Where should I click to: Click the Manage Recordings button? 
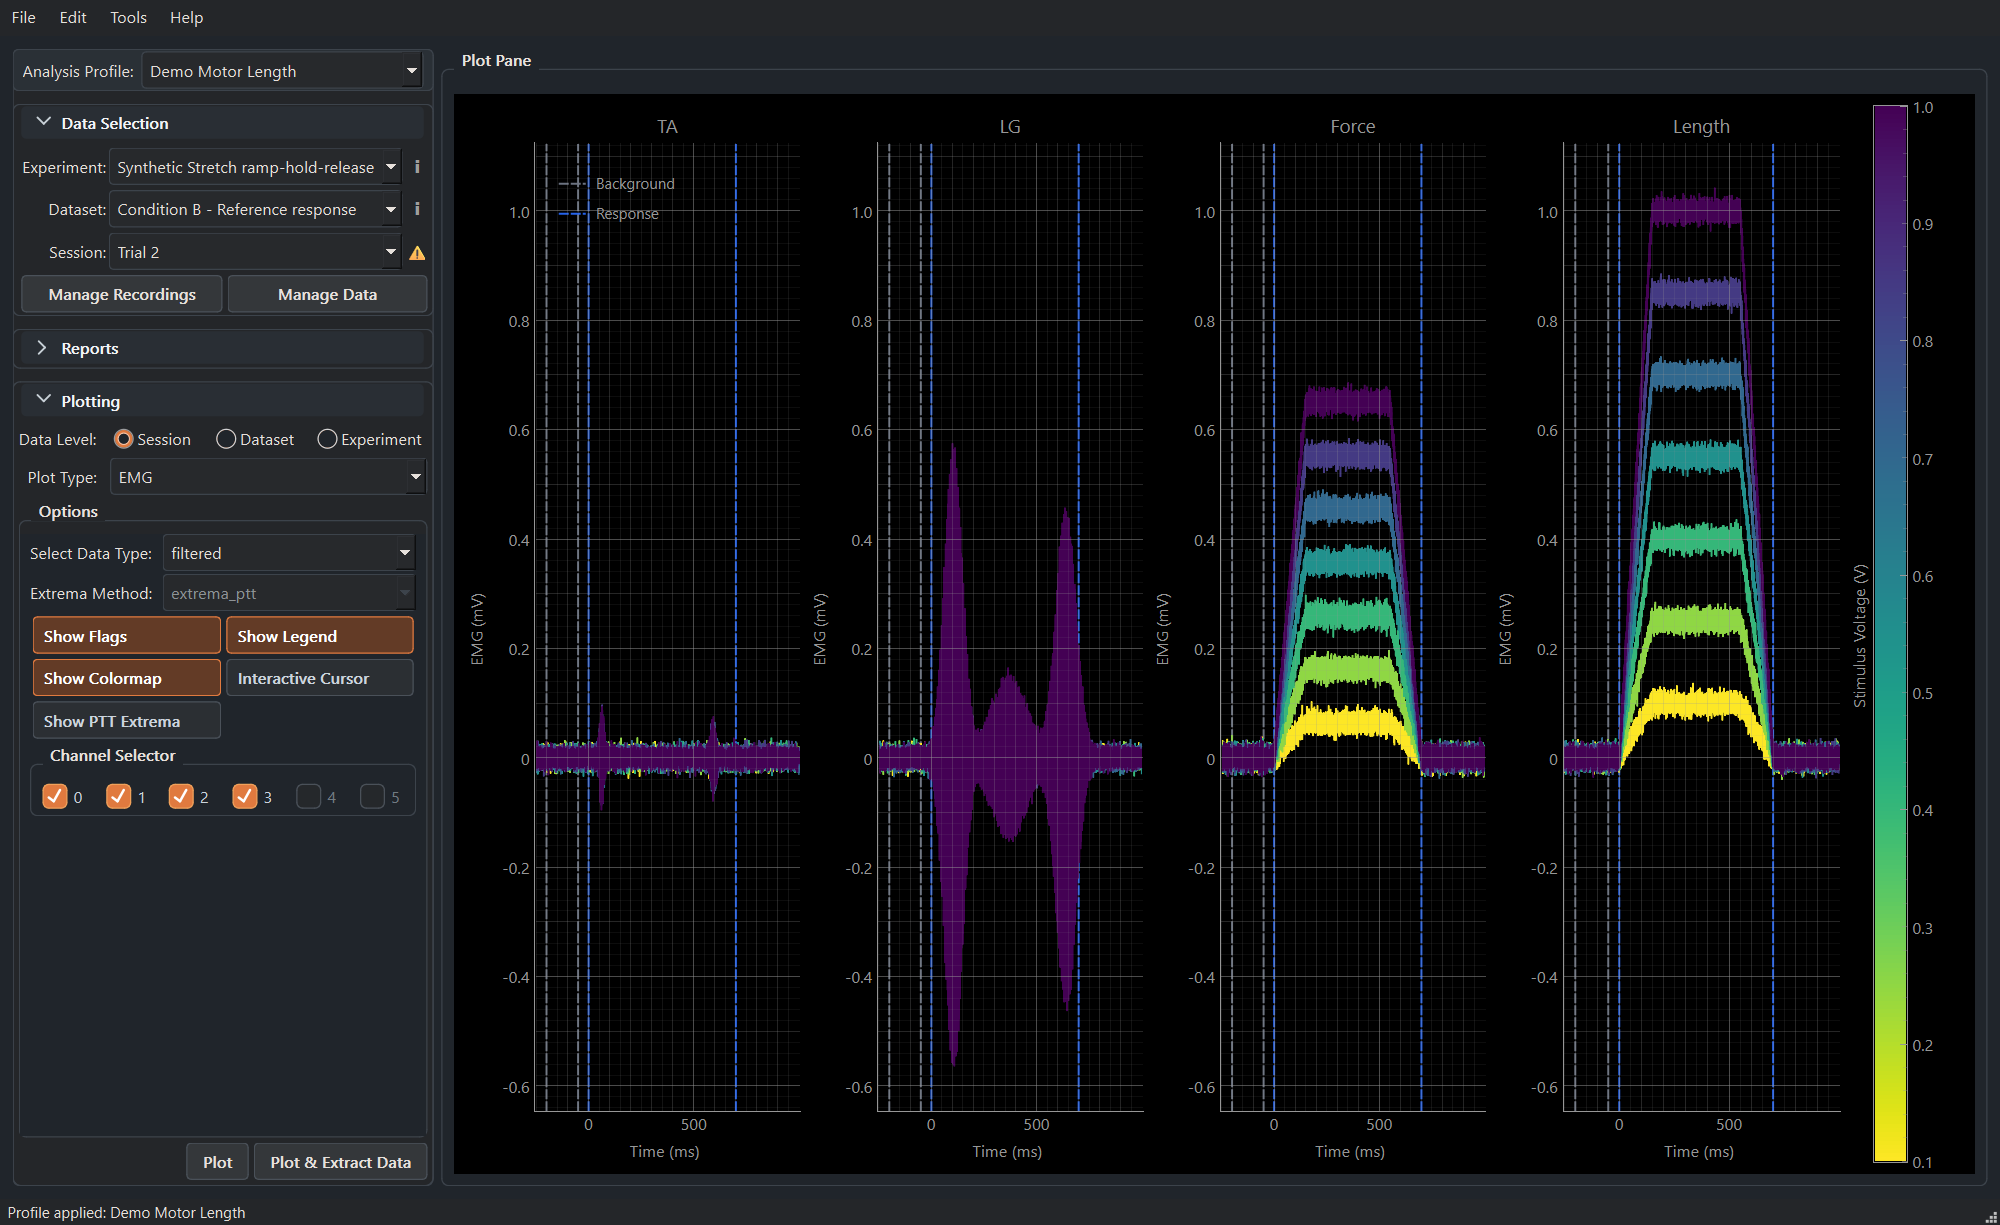click(x=122, y=294)
